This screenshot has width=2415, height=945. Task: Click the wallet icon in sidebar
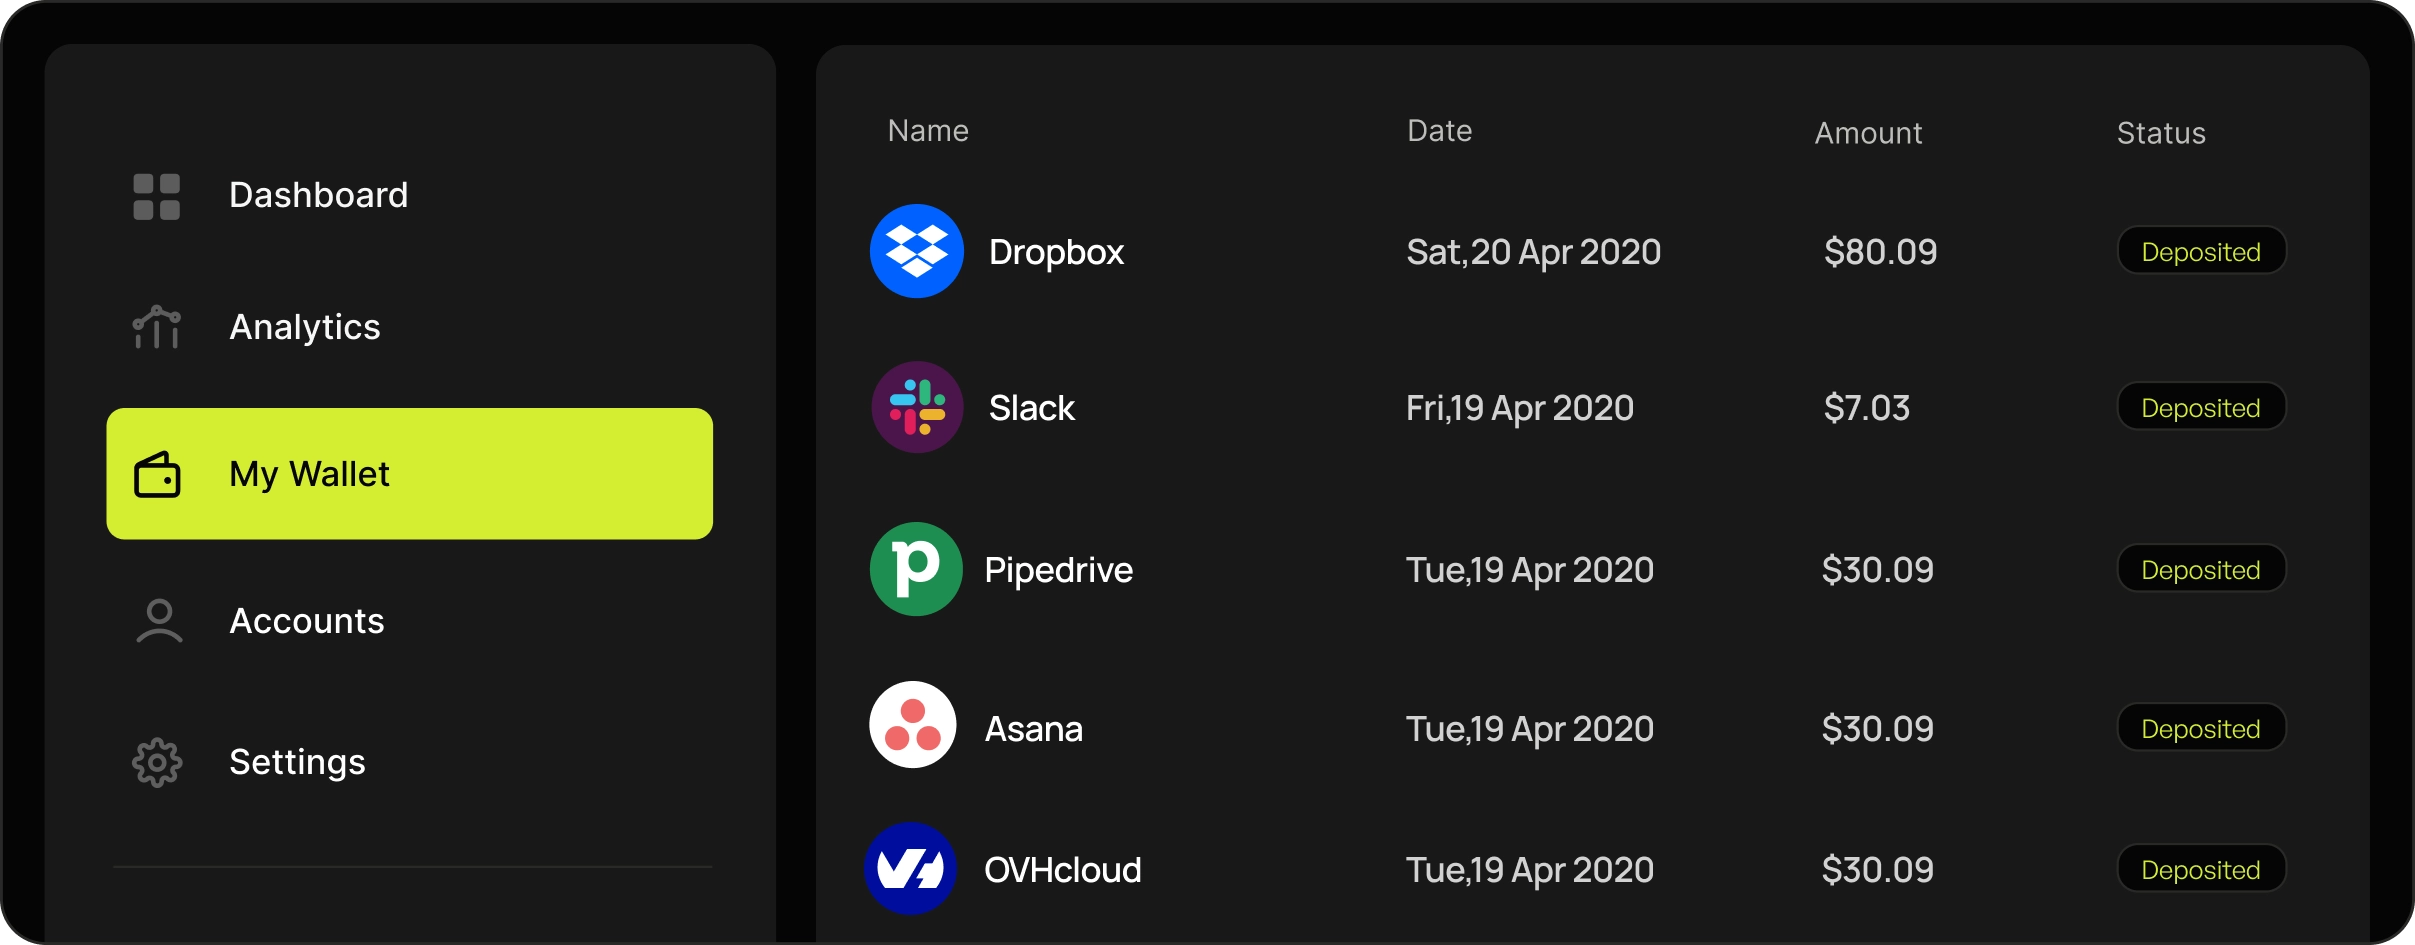coord(157,474)
